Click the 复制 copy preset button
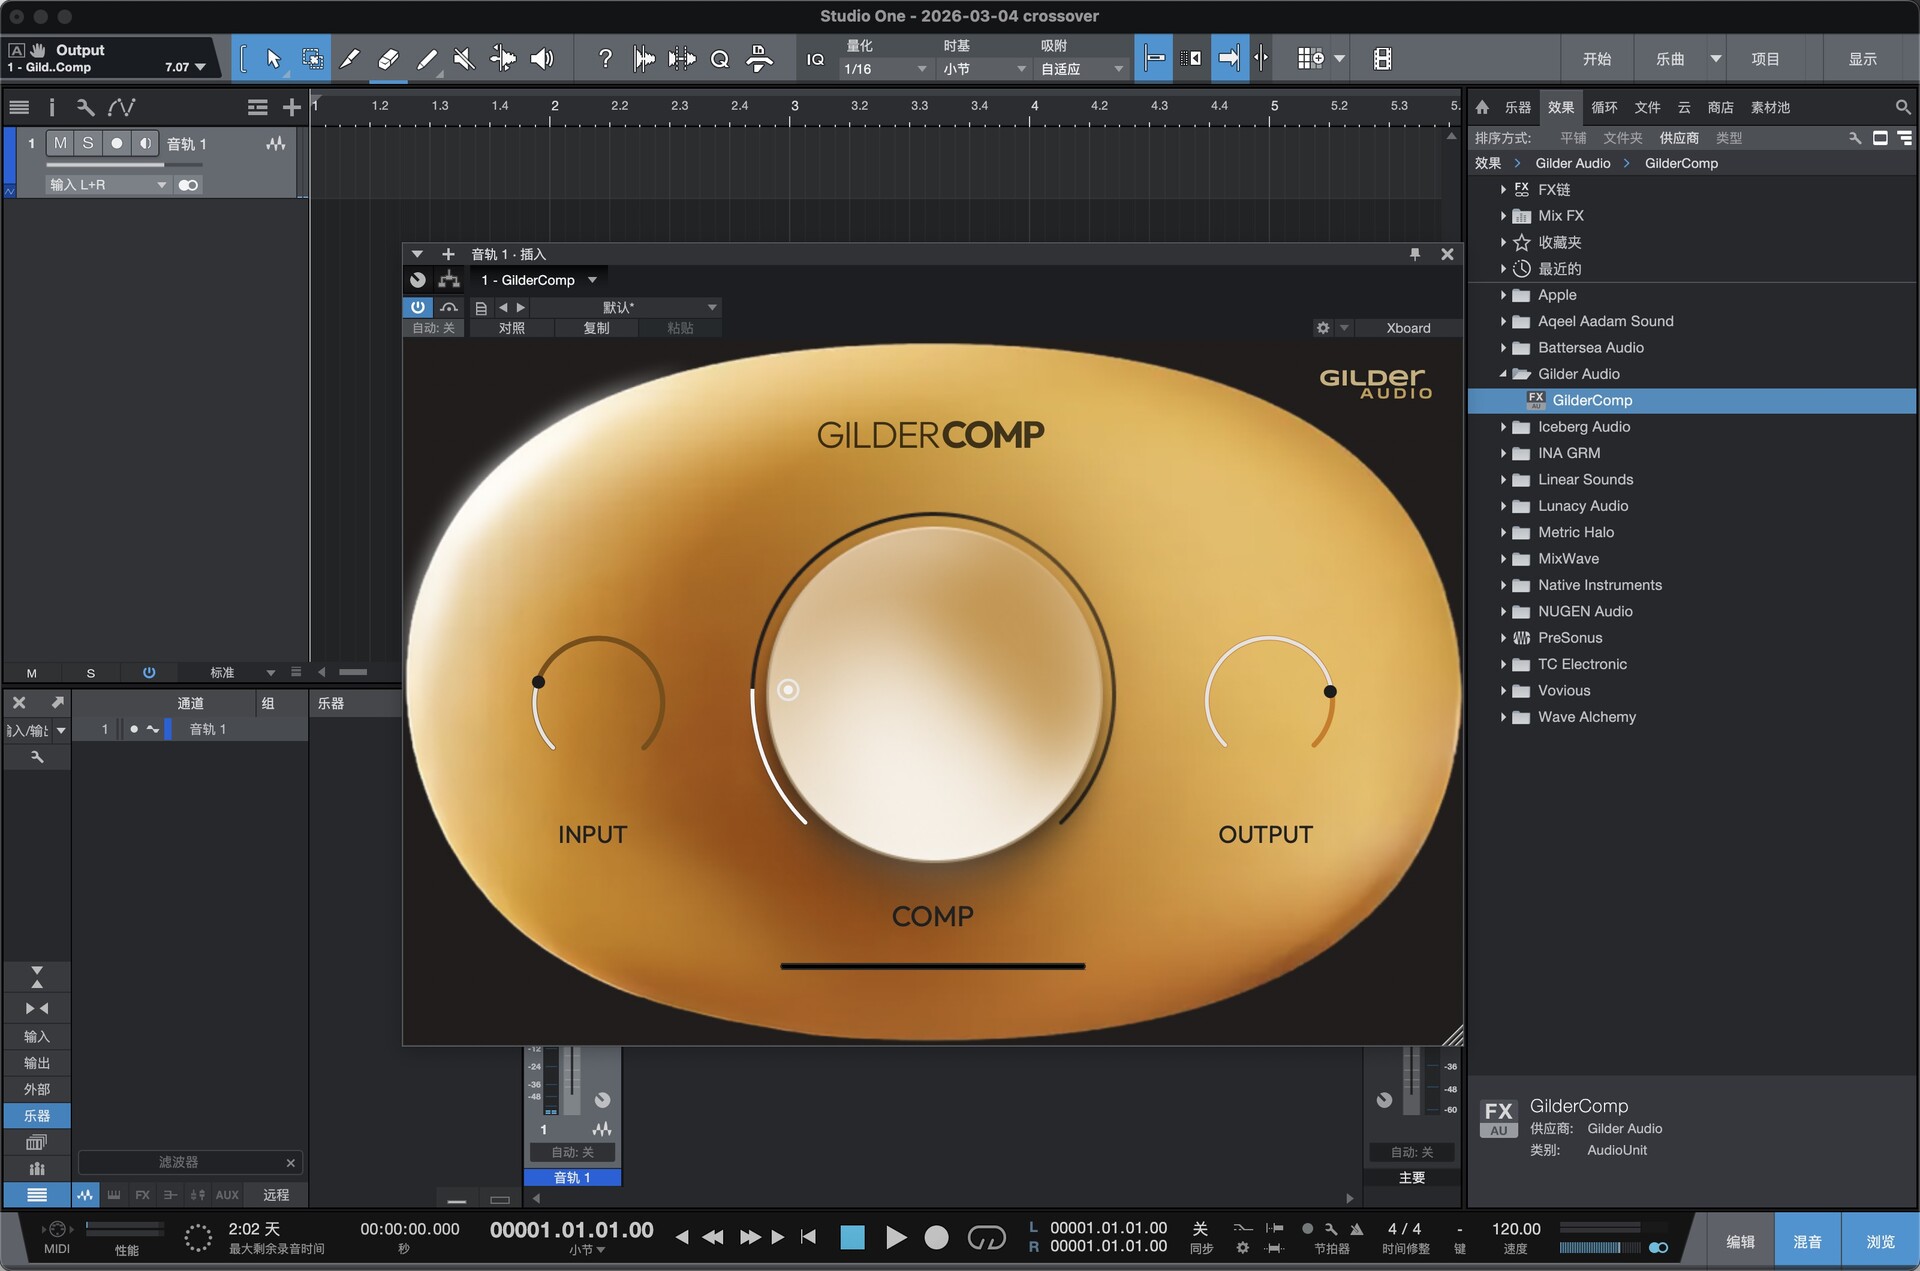 pos(596,327)
